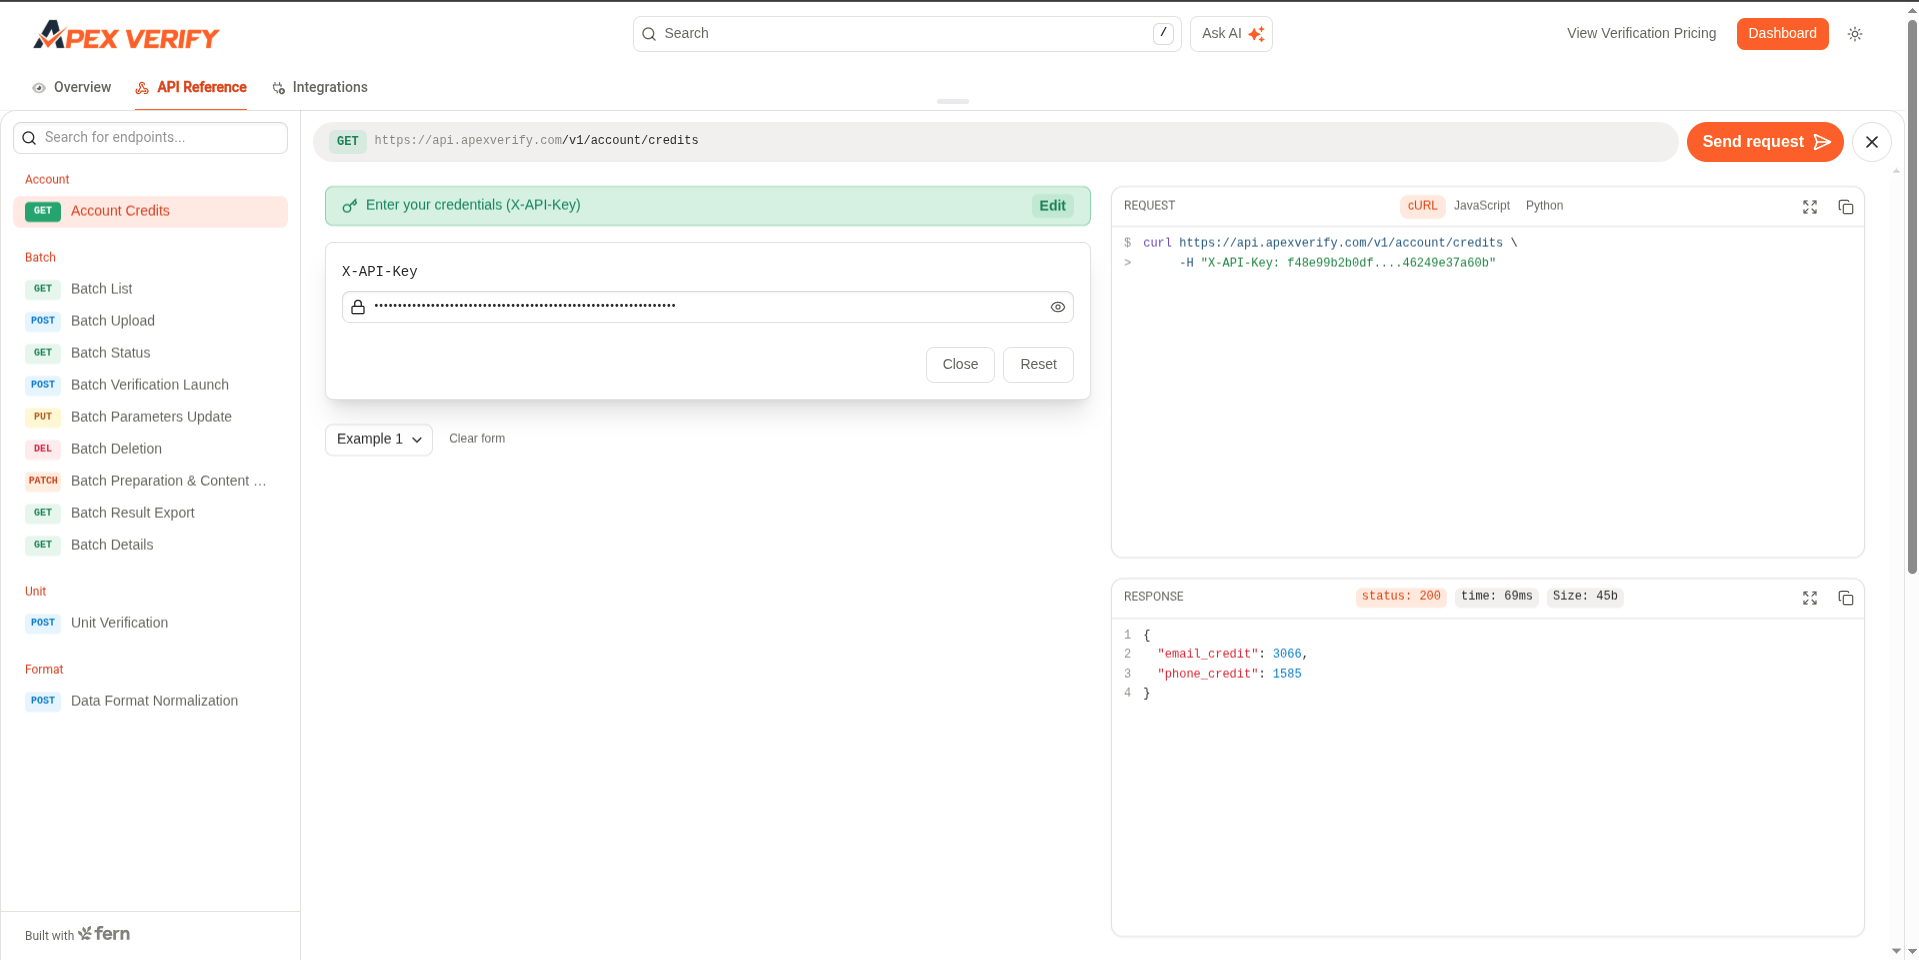
Task: Open Batch Result Export endpoint
Action: tap(150, 513)
